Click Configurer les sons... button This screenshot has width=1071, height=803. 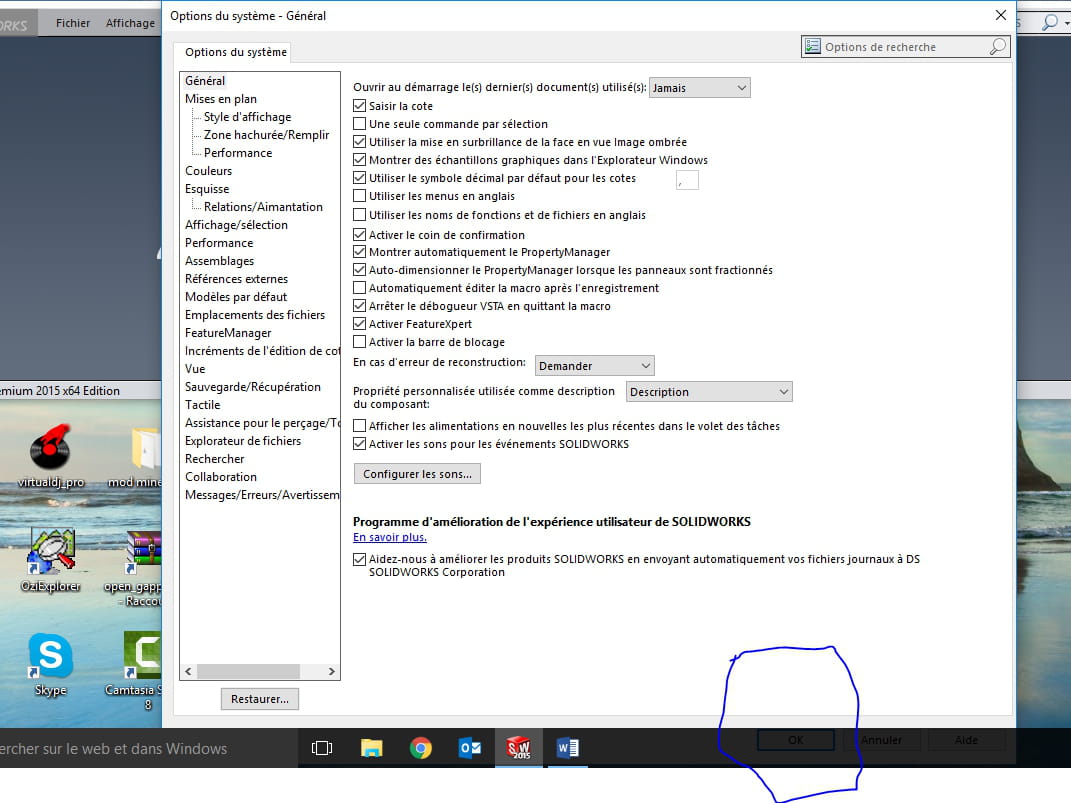click(x=417, y=474)
